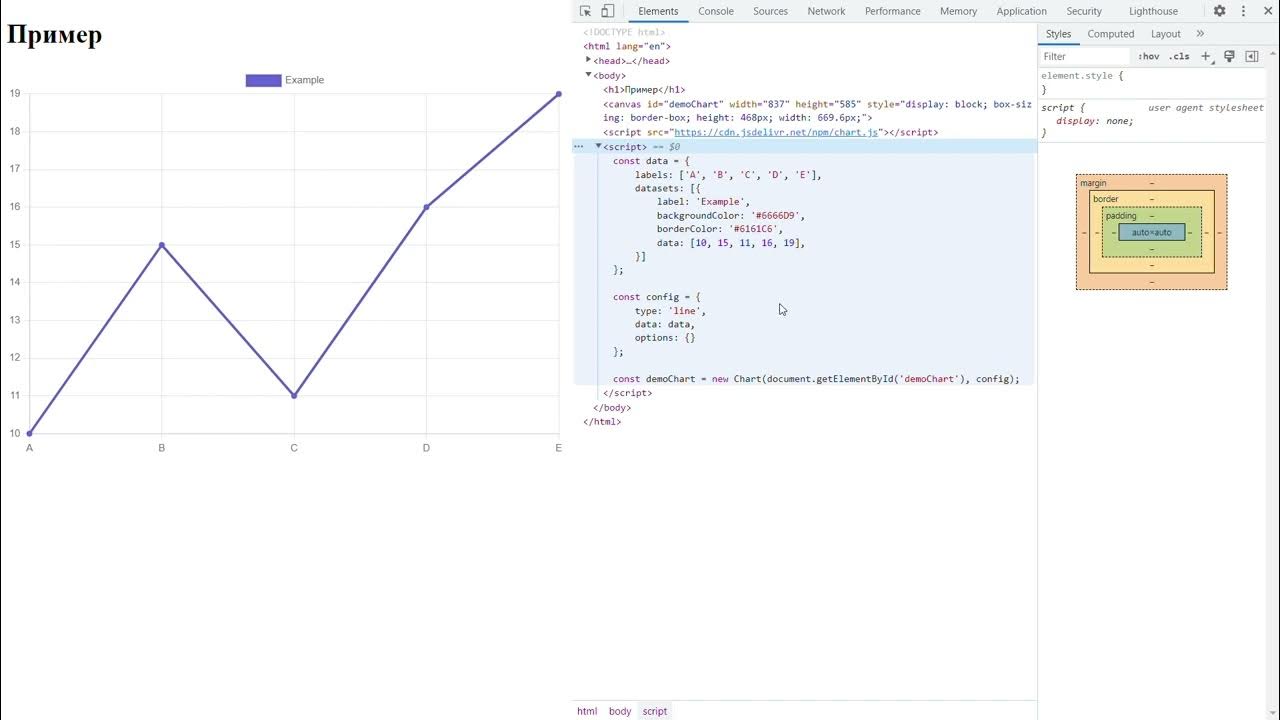
Task: Open the Performance tab
Action: point(893,11)
